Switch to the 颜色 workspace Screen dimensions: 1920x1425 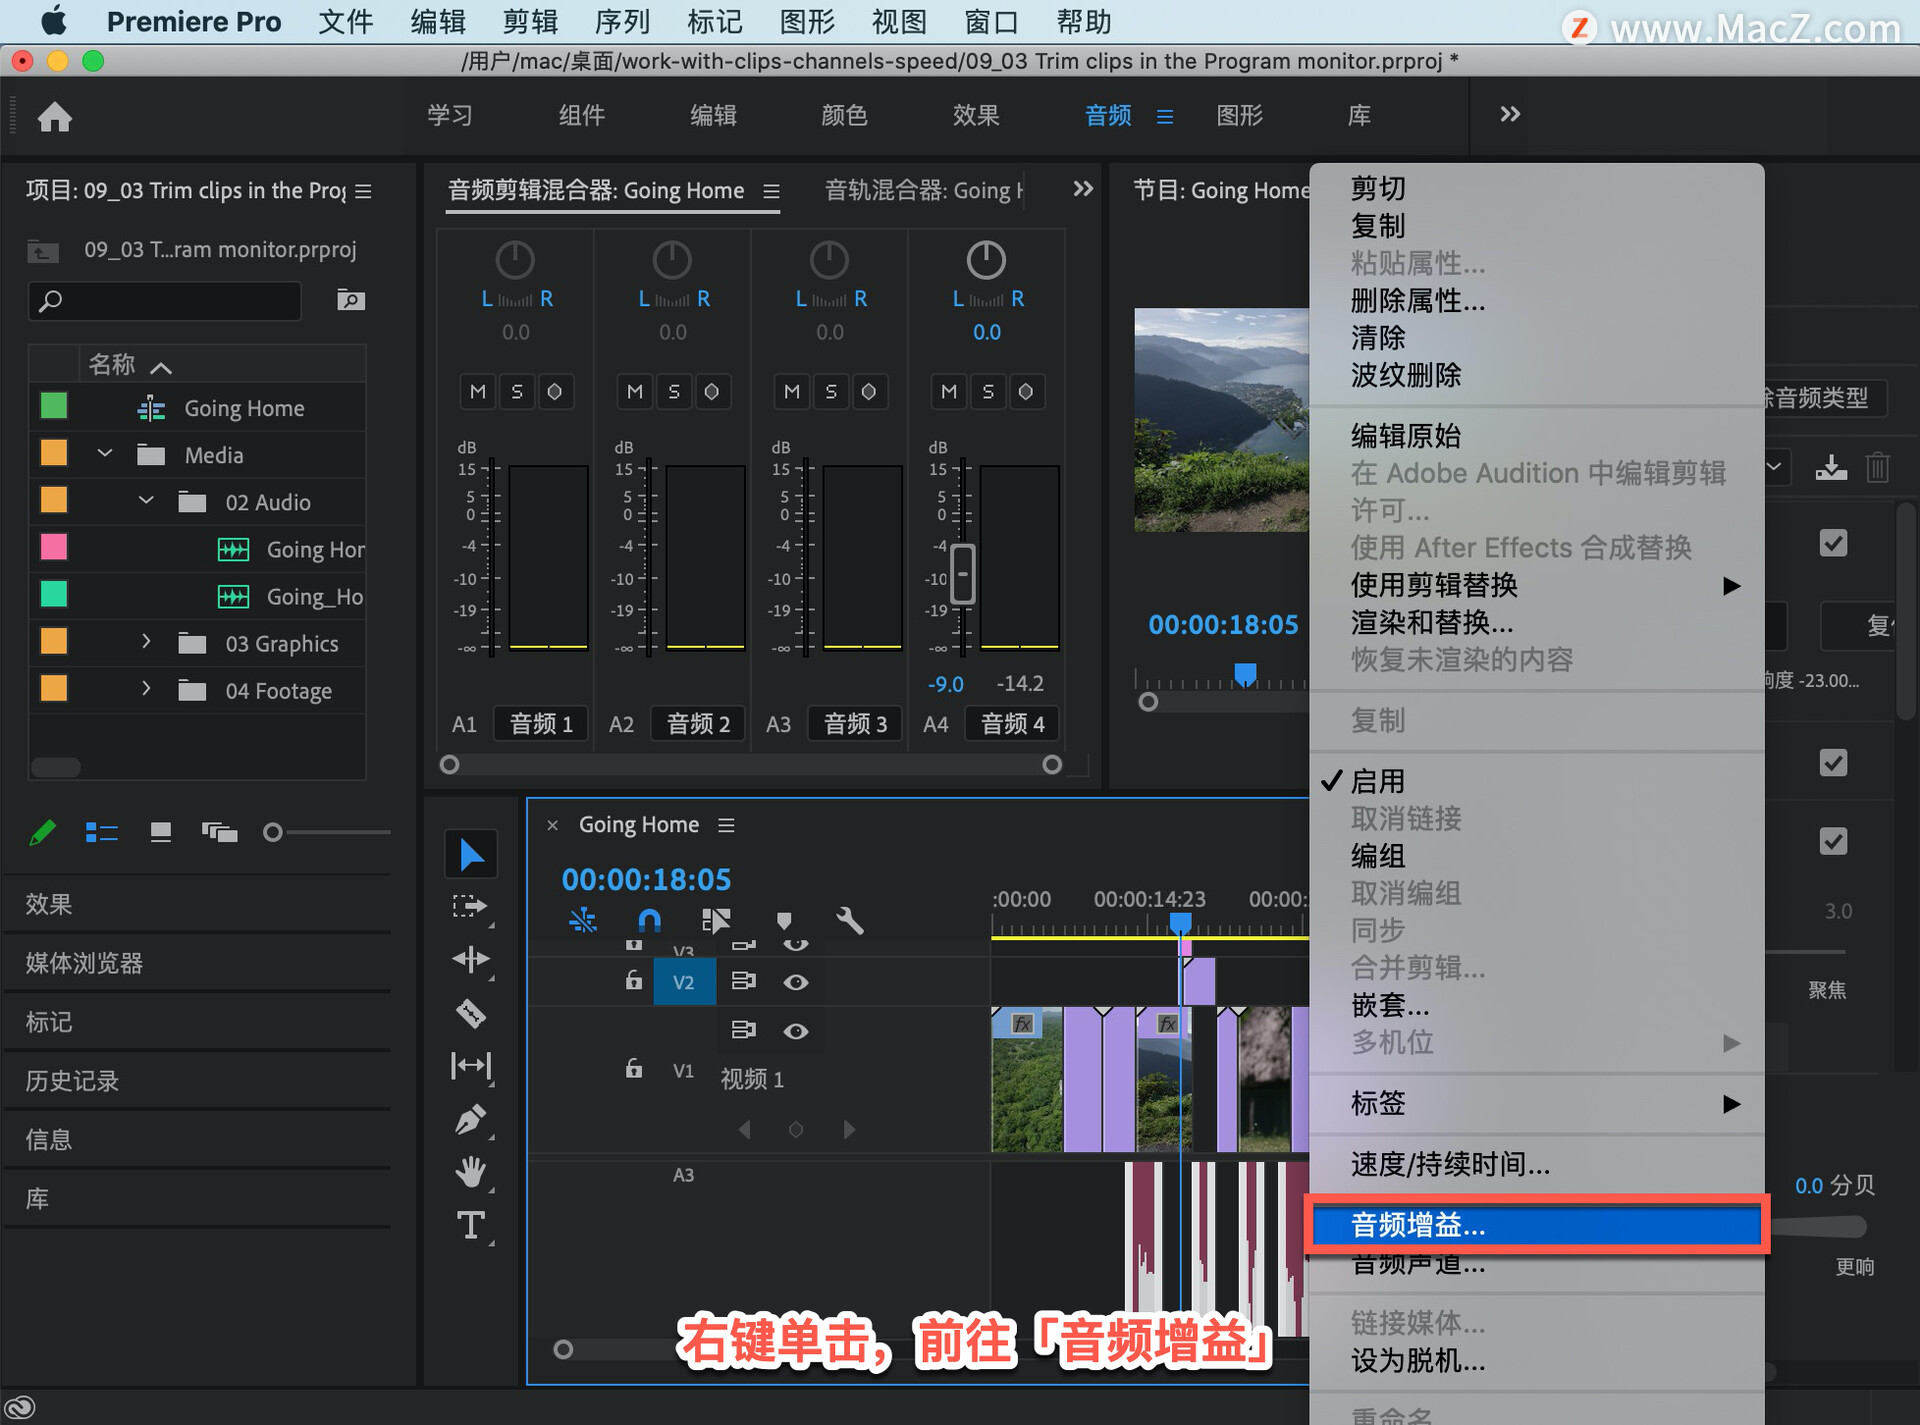[844, 115]
